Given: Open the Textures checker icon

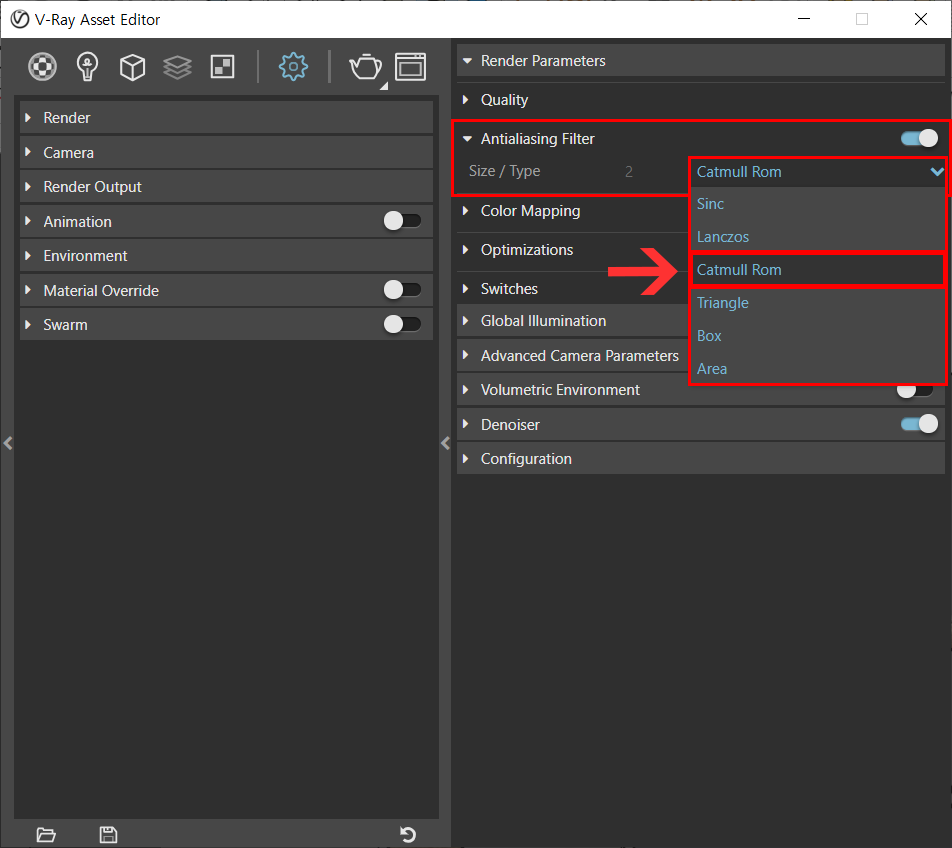Looking at the screenshot, I should click(222, 67).
